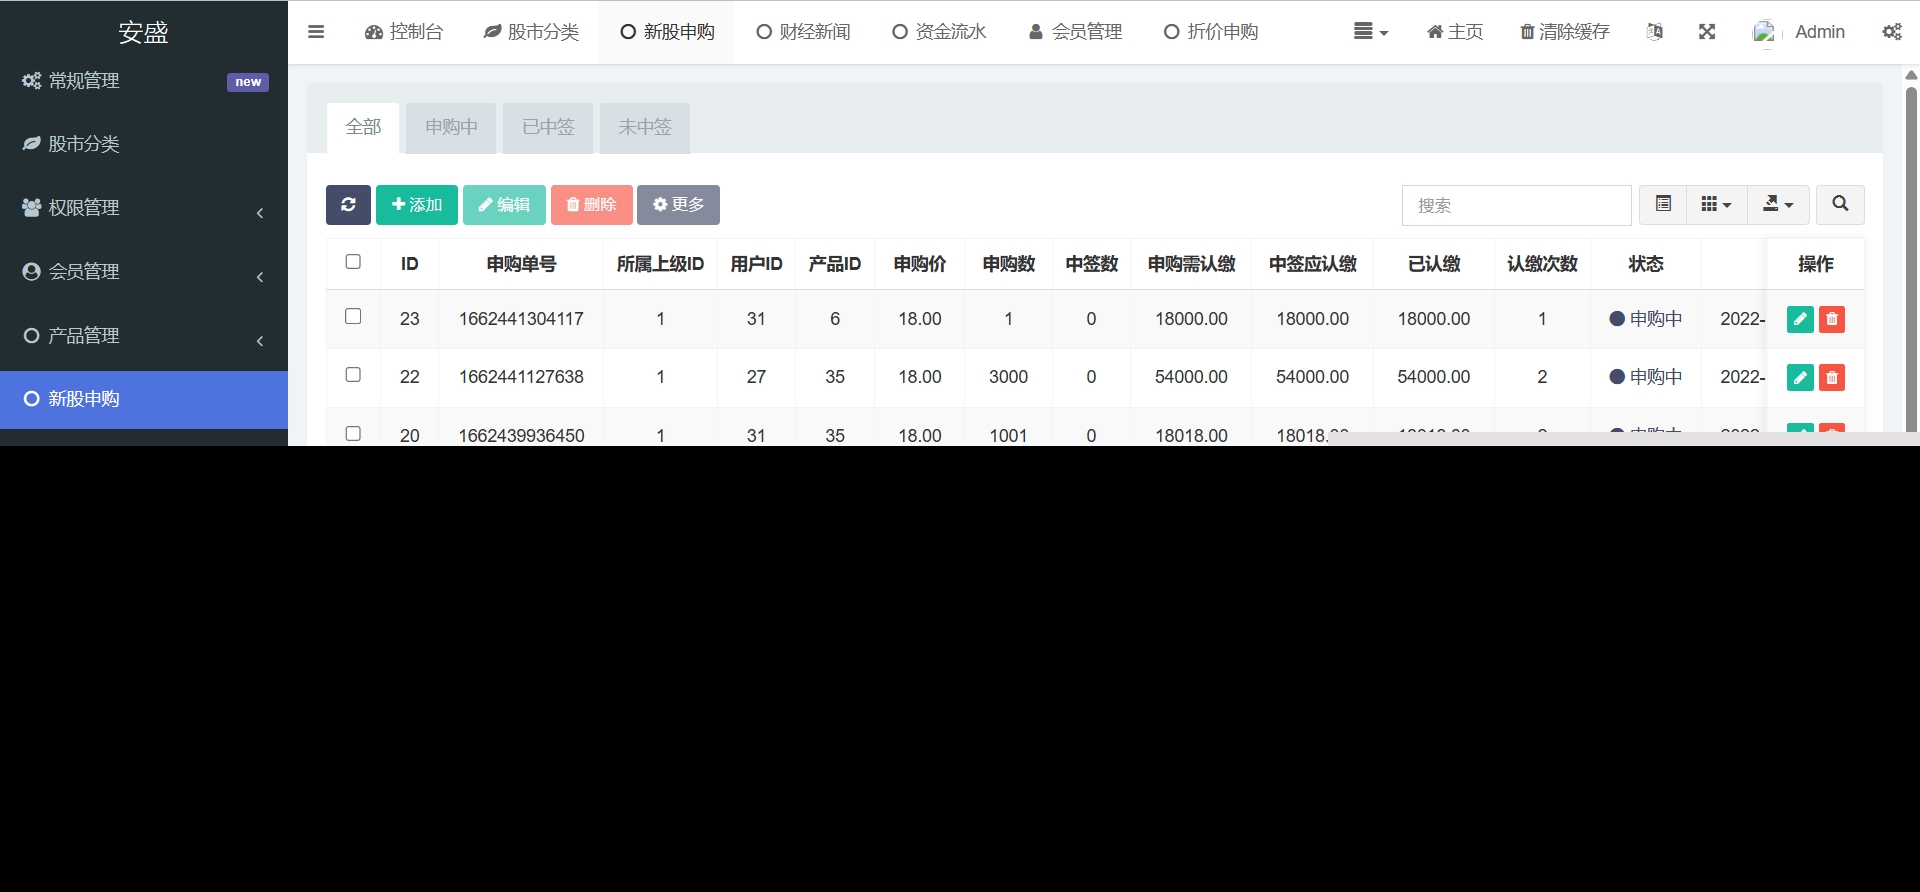The image size is (1920, 892).
Task: Expand 产品管理 in the sidebar
Action: [144, 336]
